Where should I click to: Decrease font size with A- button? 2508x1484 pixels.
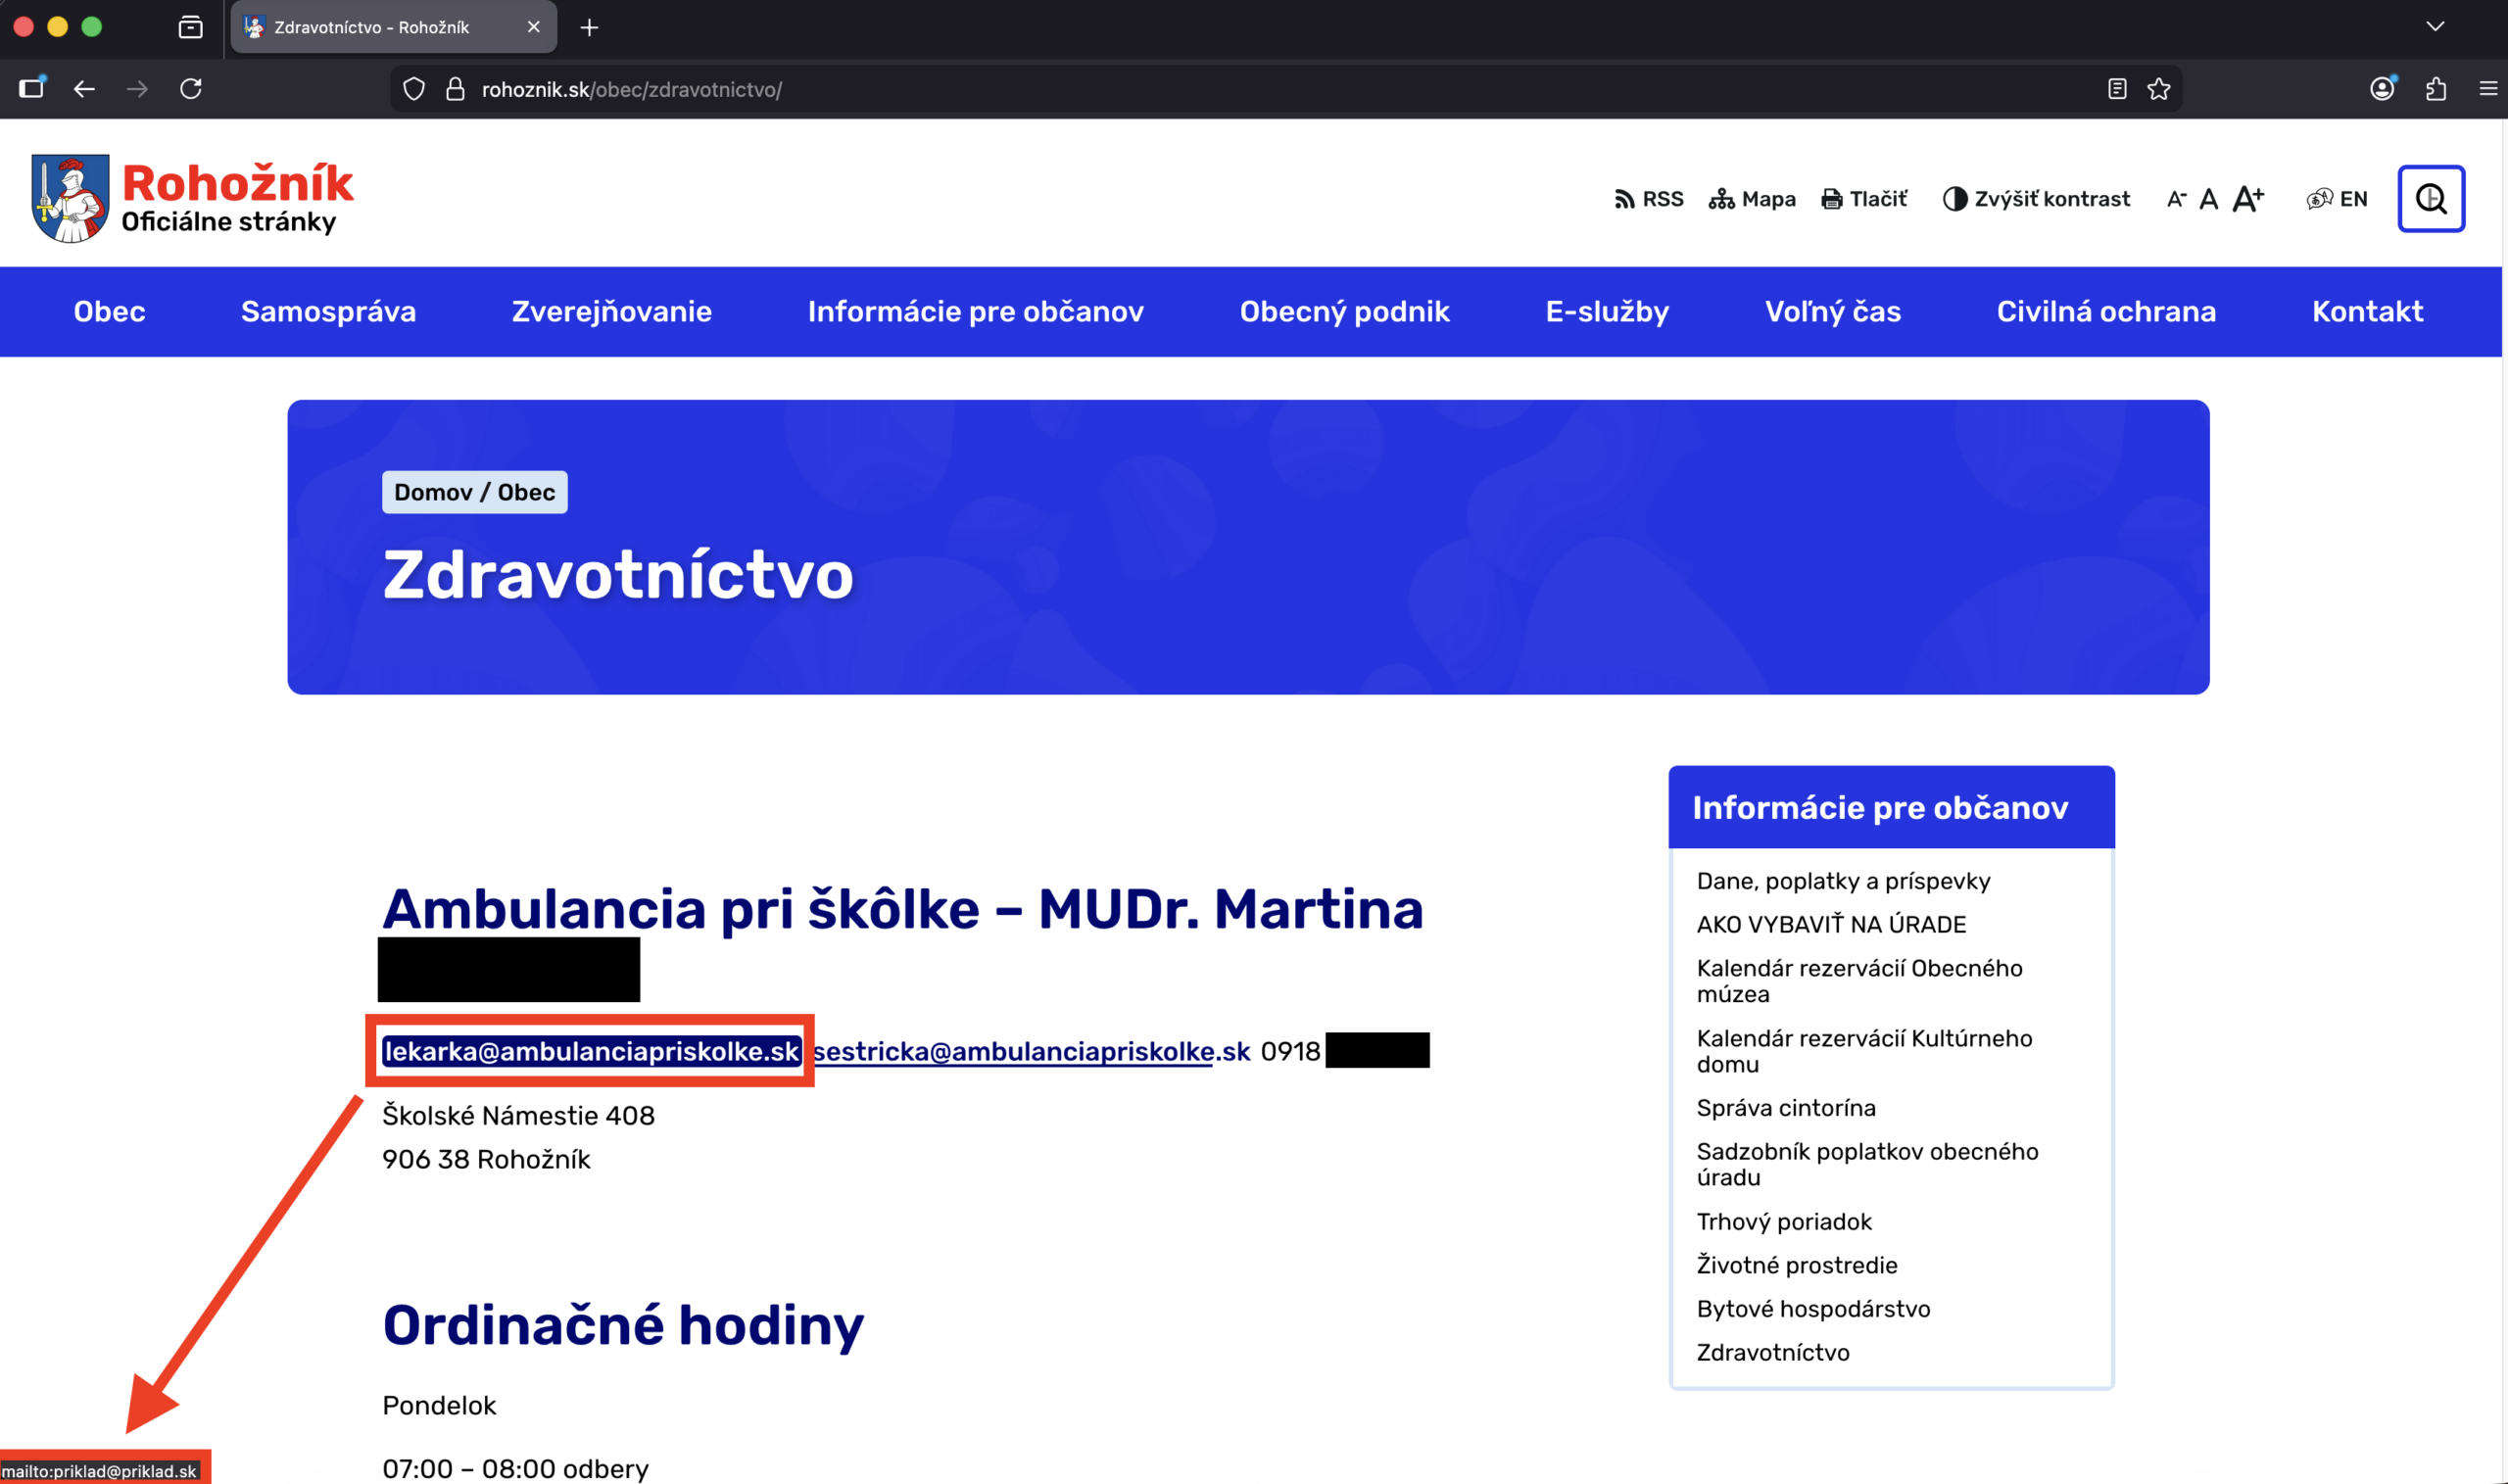pos(2176,200)
